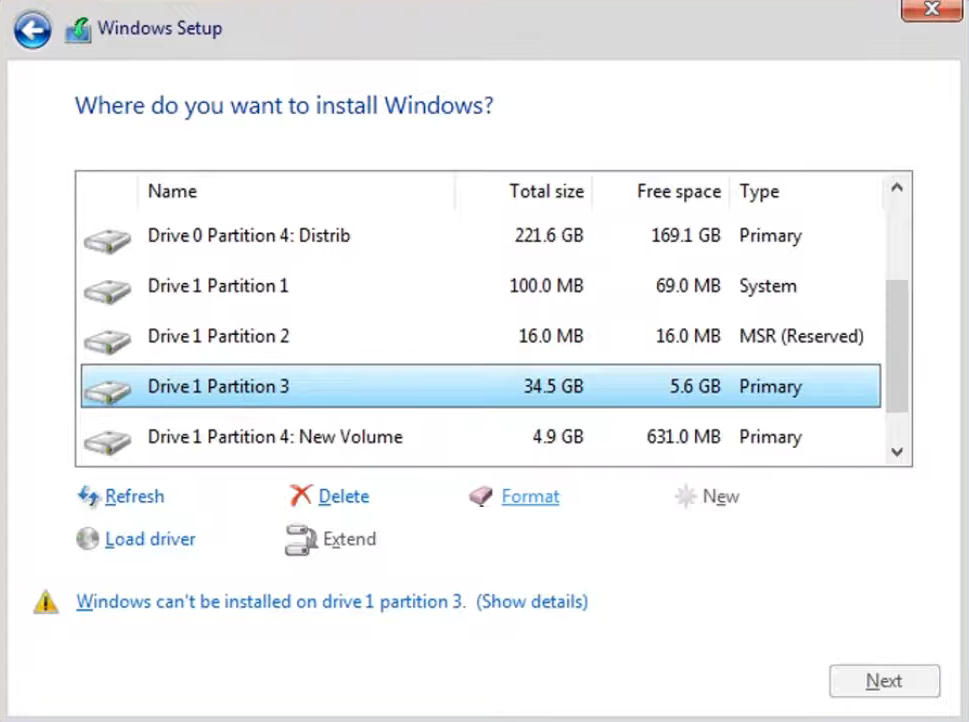Viewport: 969px width, 722px height.
Task: Go back using the blue back arrow
Action: tap(32, 30)
